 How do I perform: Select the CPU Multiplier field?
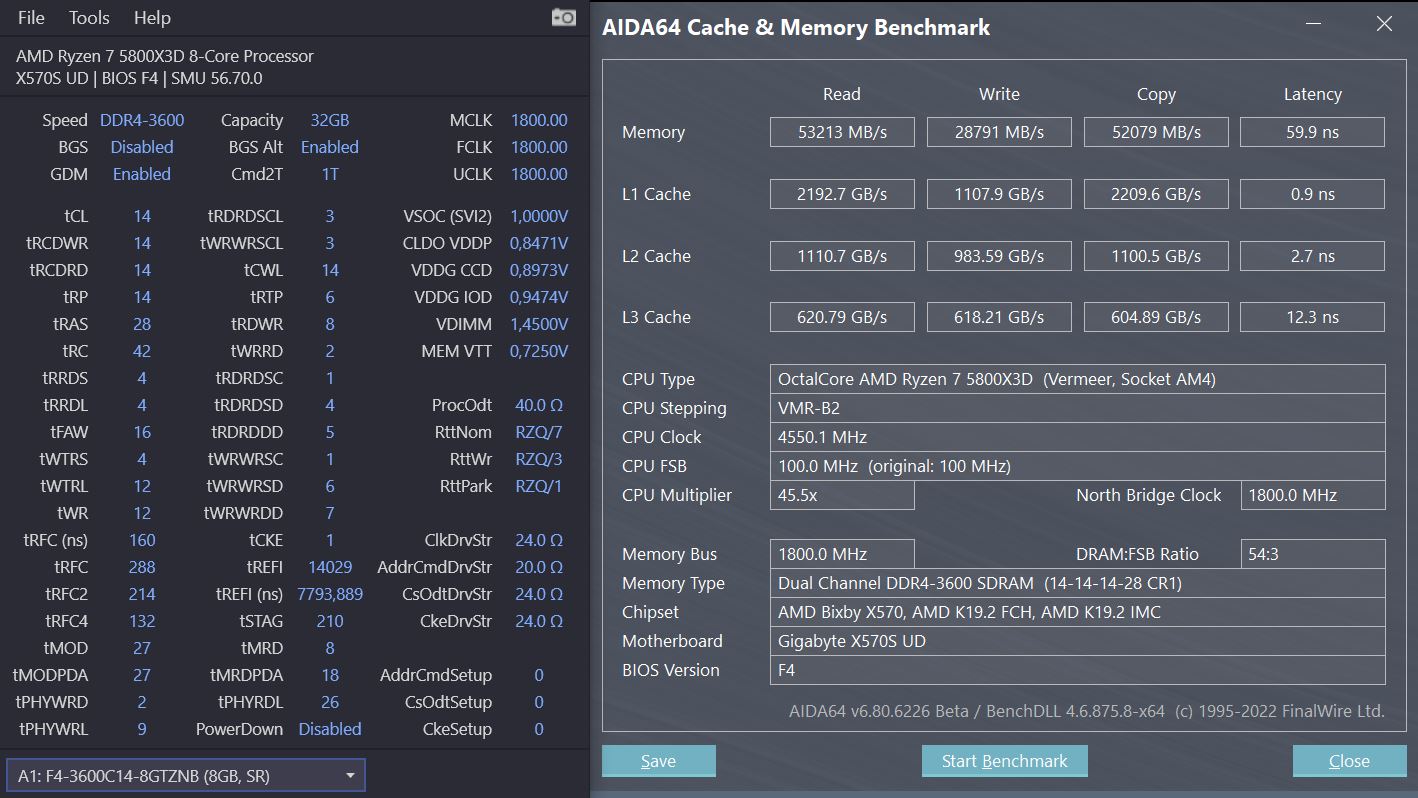842,495
